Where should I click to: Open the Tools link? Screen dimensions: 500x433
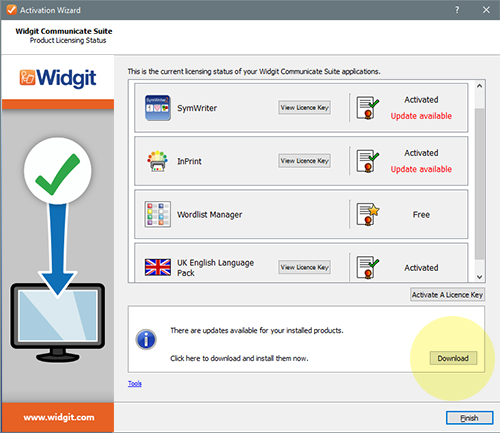coord(135,384)
